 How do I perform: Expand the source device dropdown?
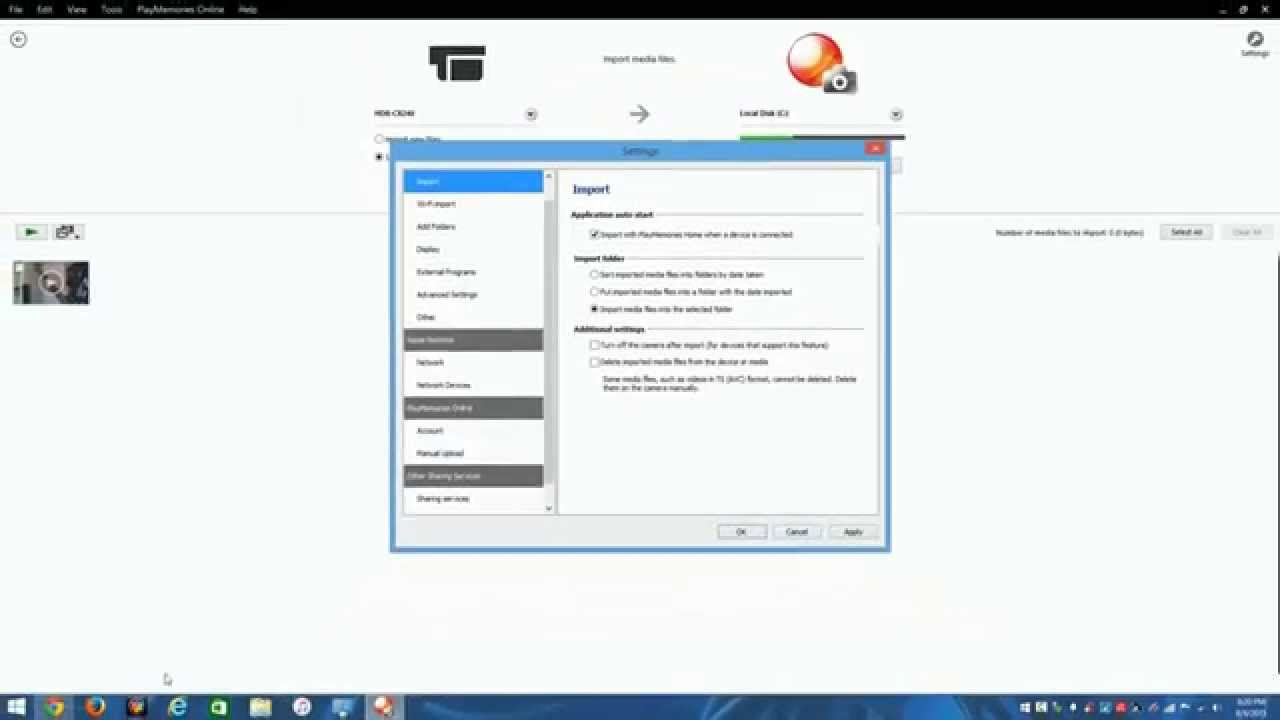[531, 114]
